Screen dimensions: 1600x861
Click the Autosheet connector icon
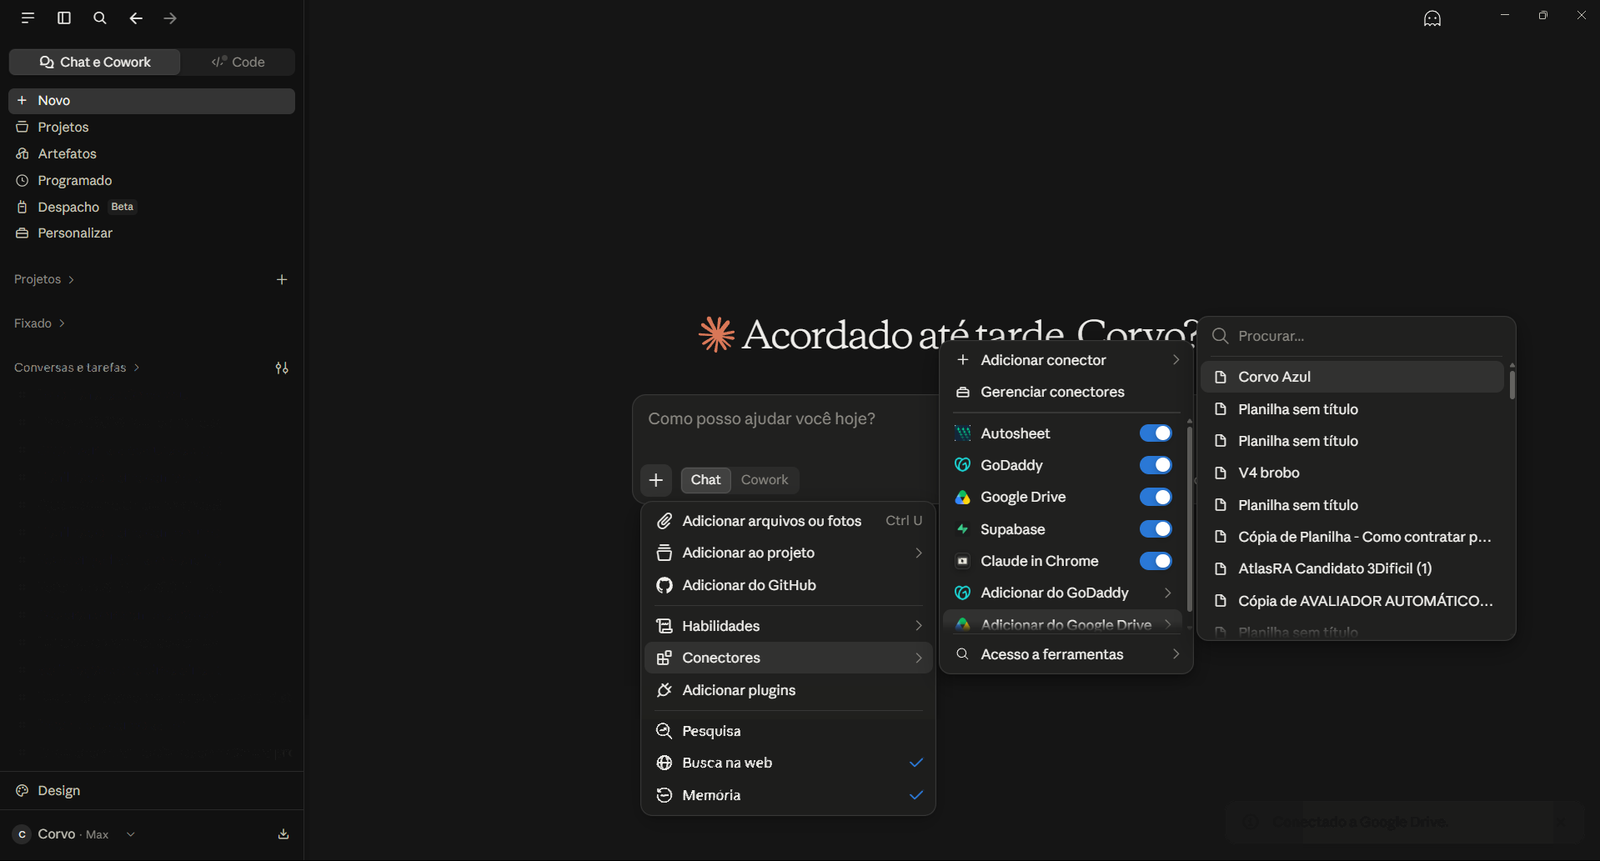tap(963, 433)
